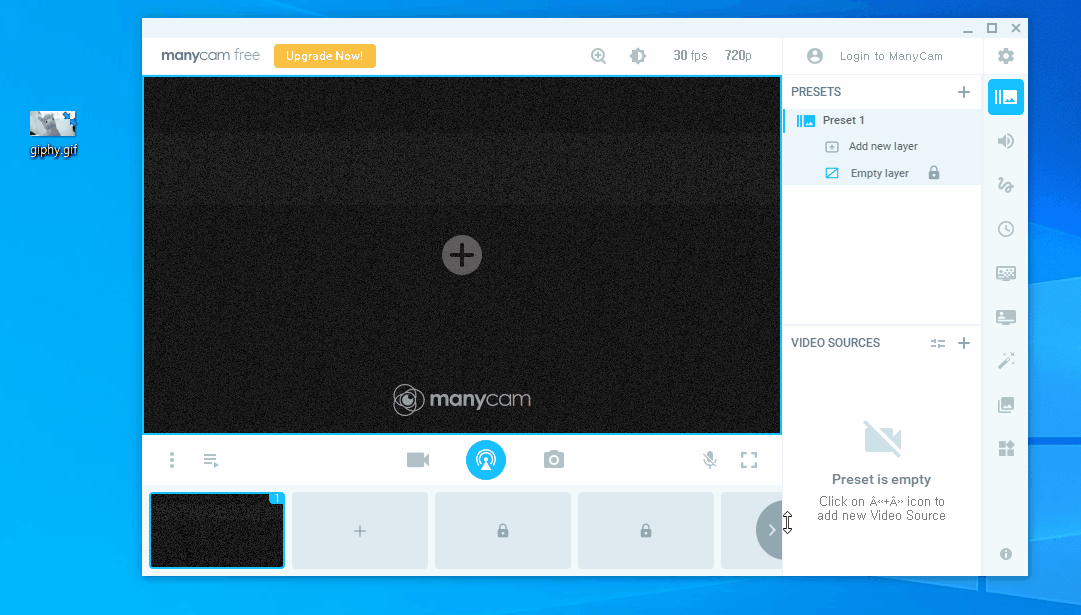
Task: Open the three-dot more options menu
Action: (x=172, y=460)
